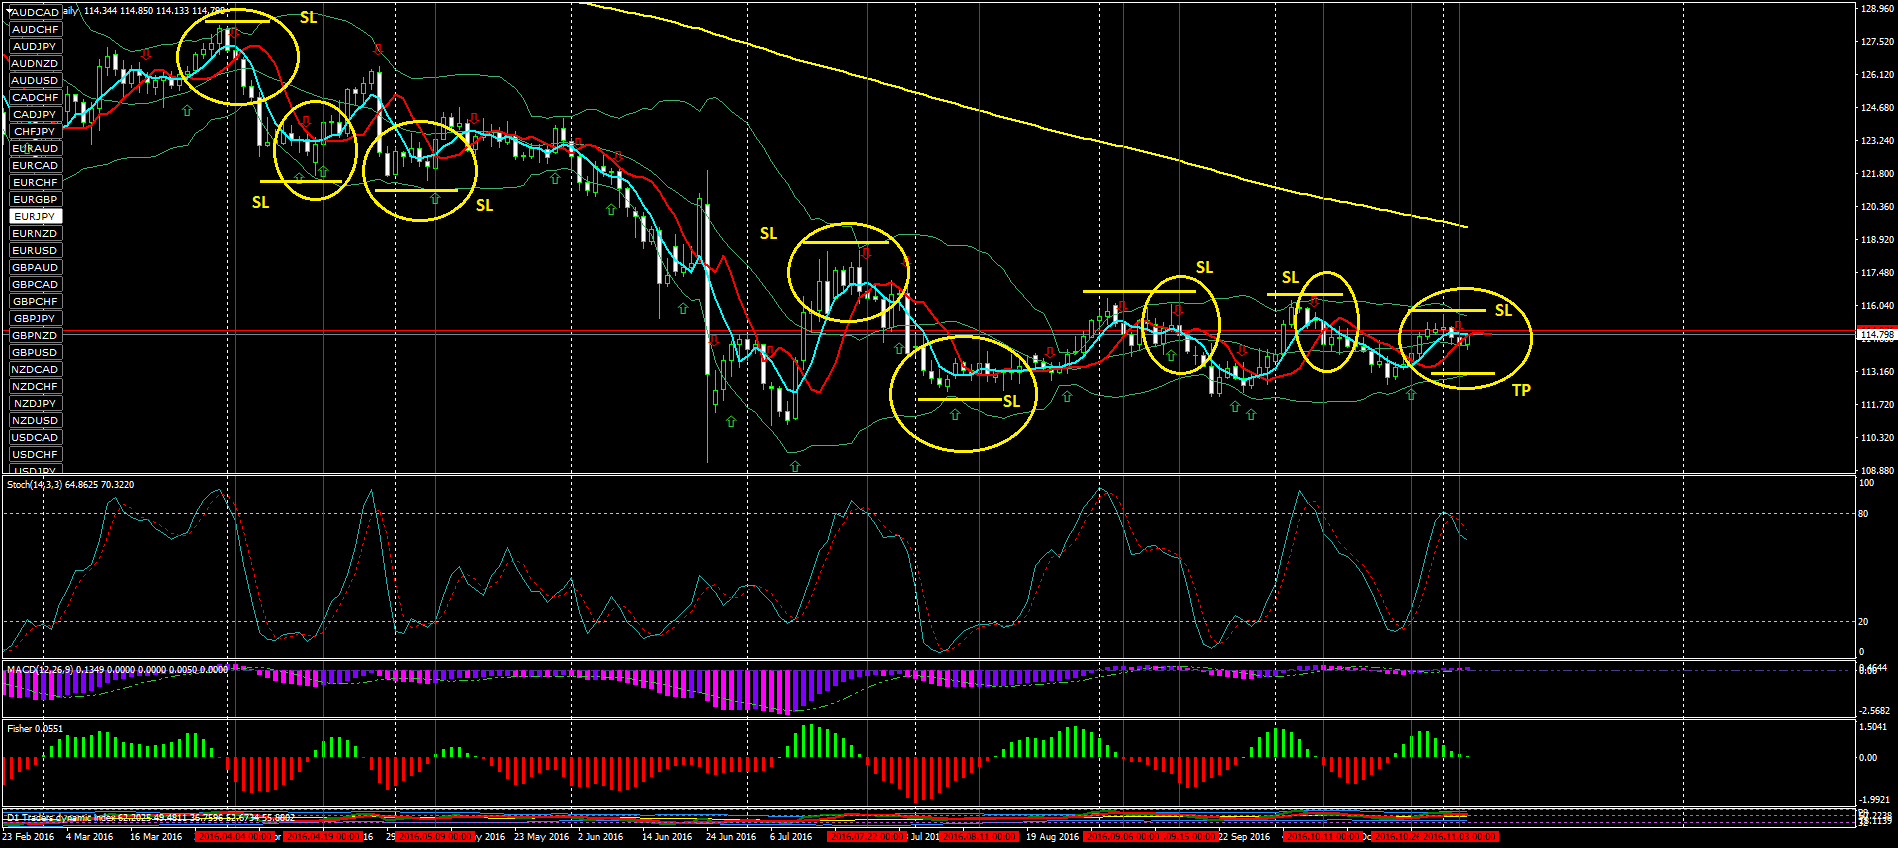Select the AUDJPY symbol button
This screenshot has height=848, width=1898.
pos(35,46)
